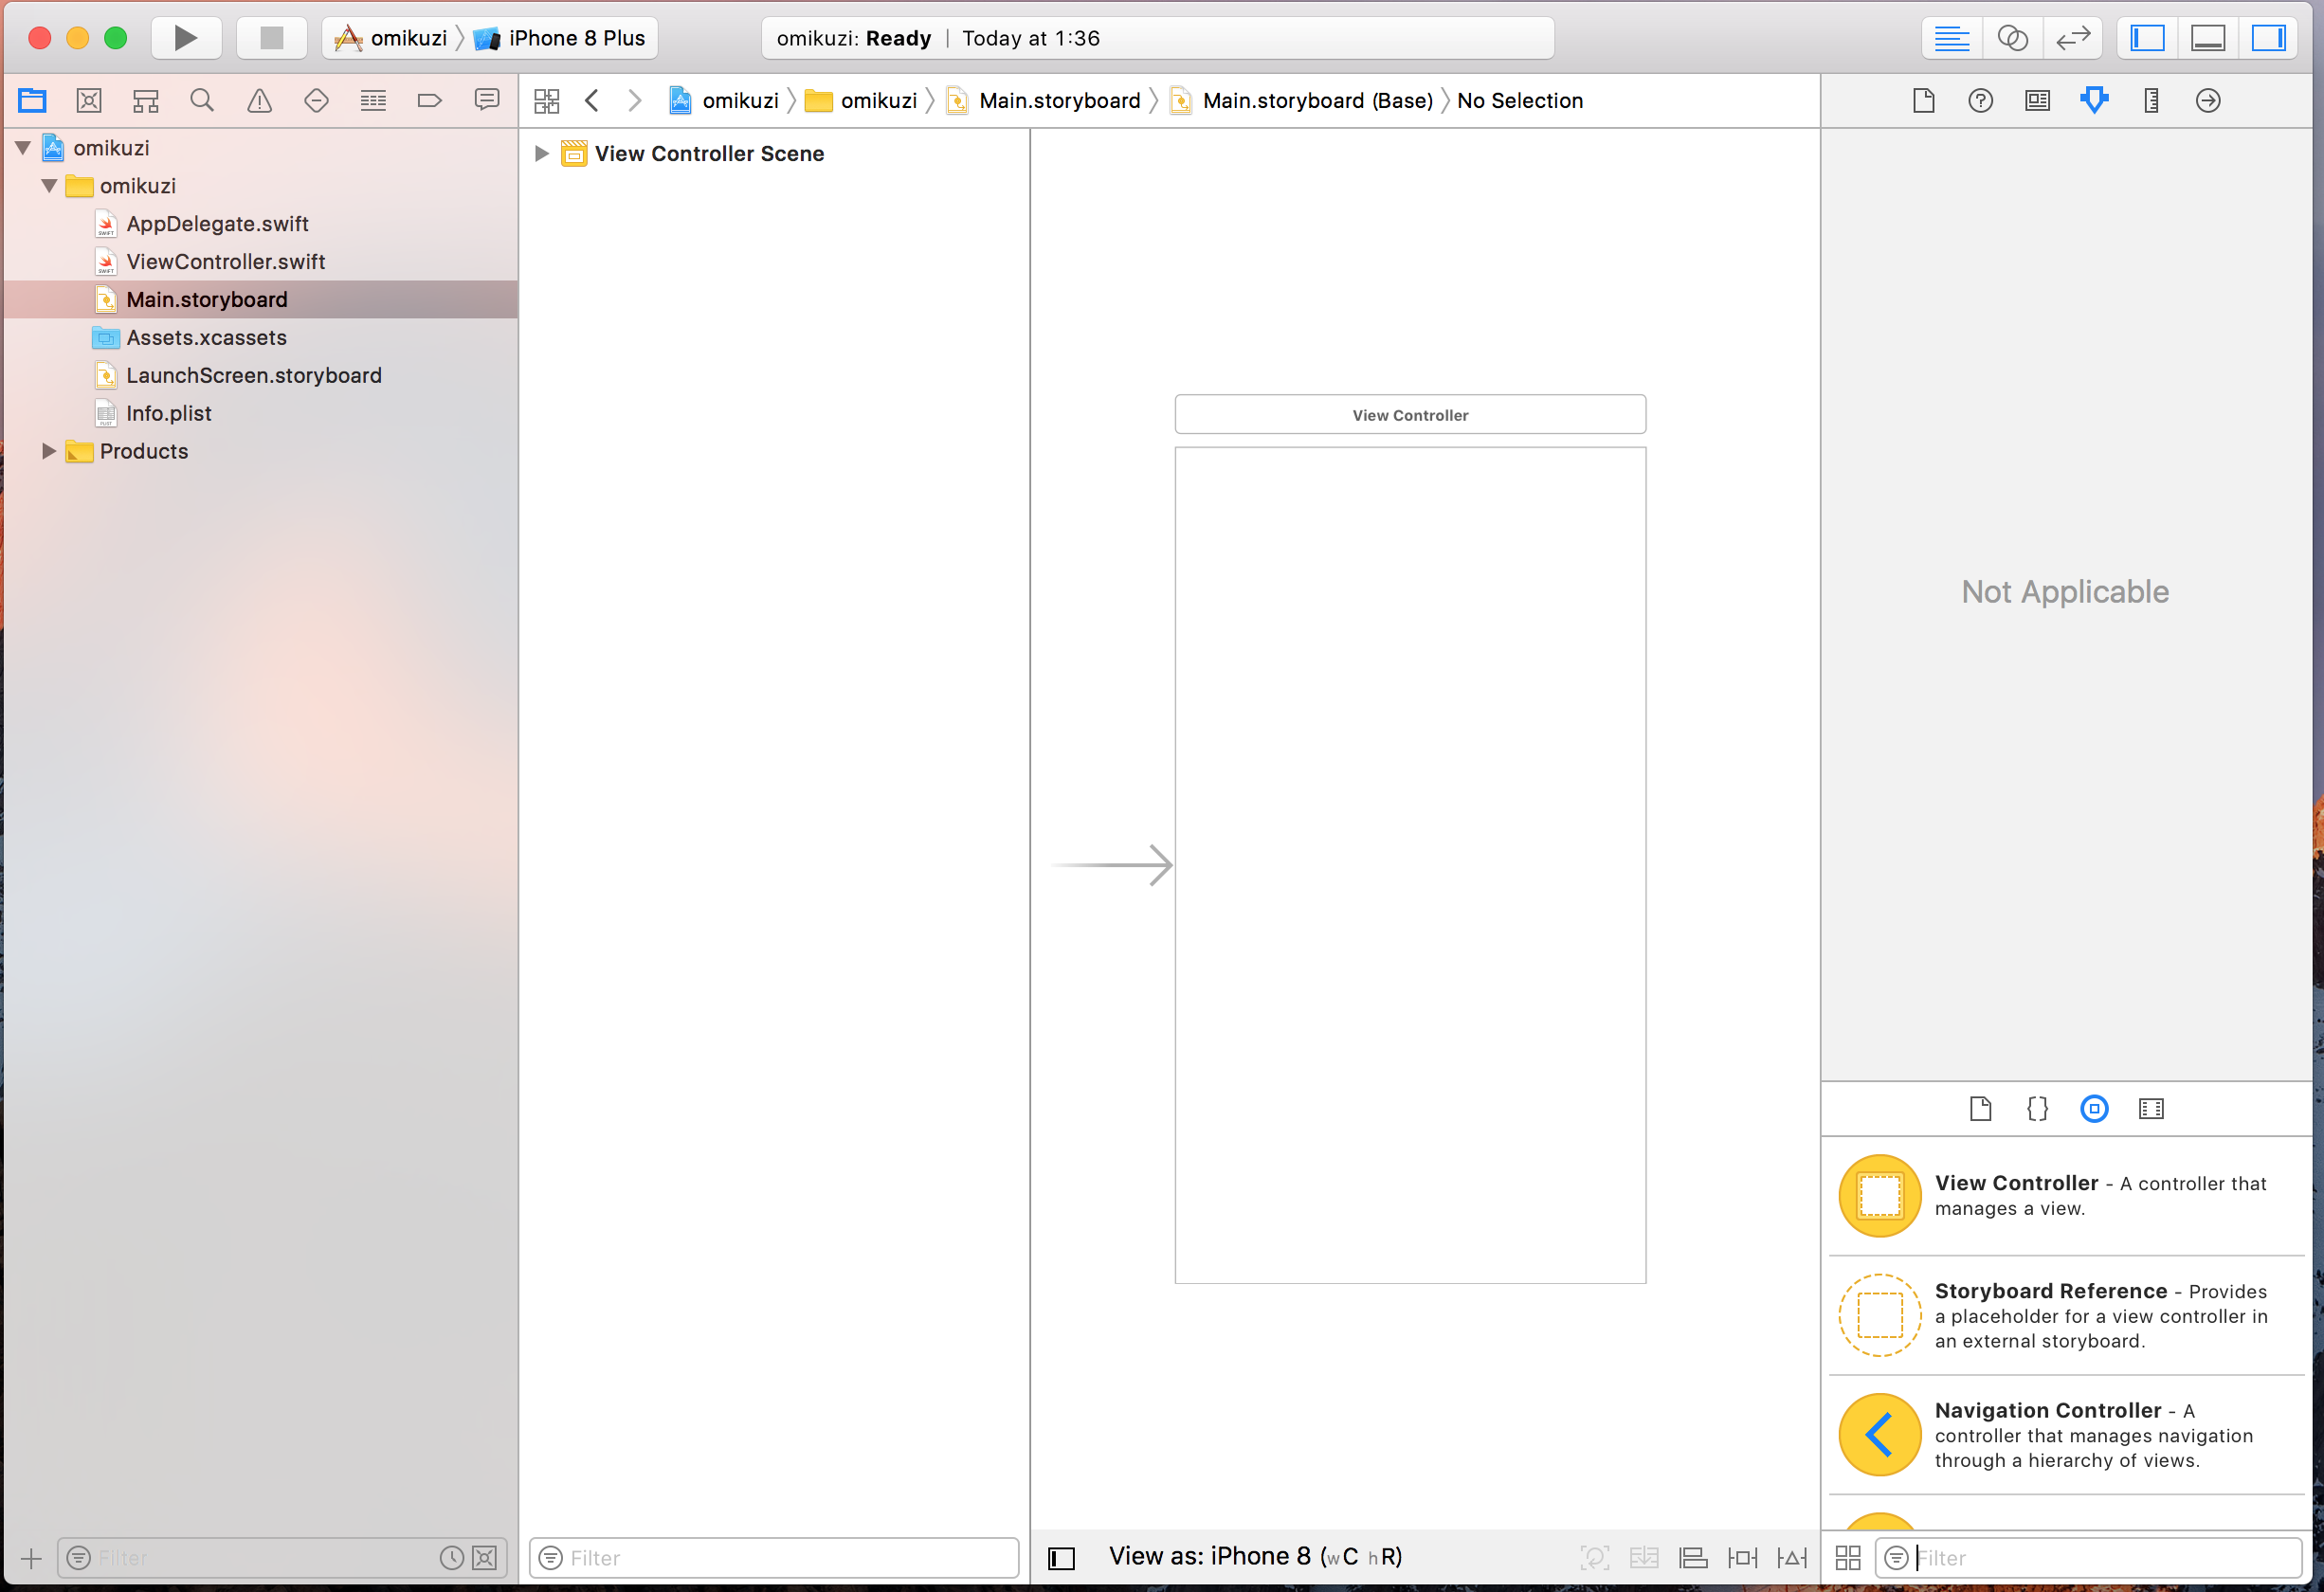Open the iPhone 8 Plus device selector

click(576, 38)
